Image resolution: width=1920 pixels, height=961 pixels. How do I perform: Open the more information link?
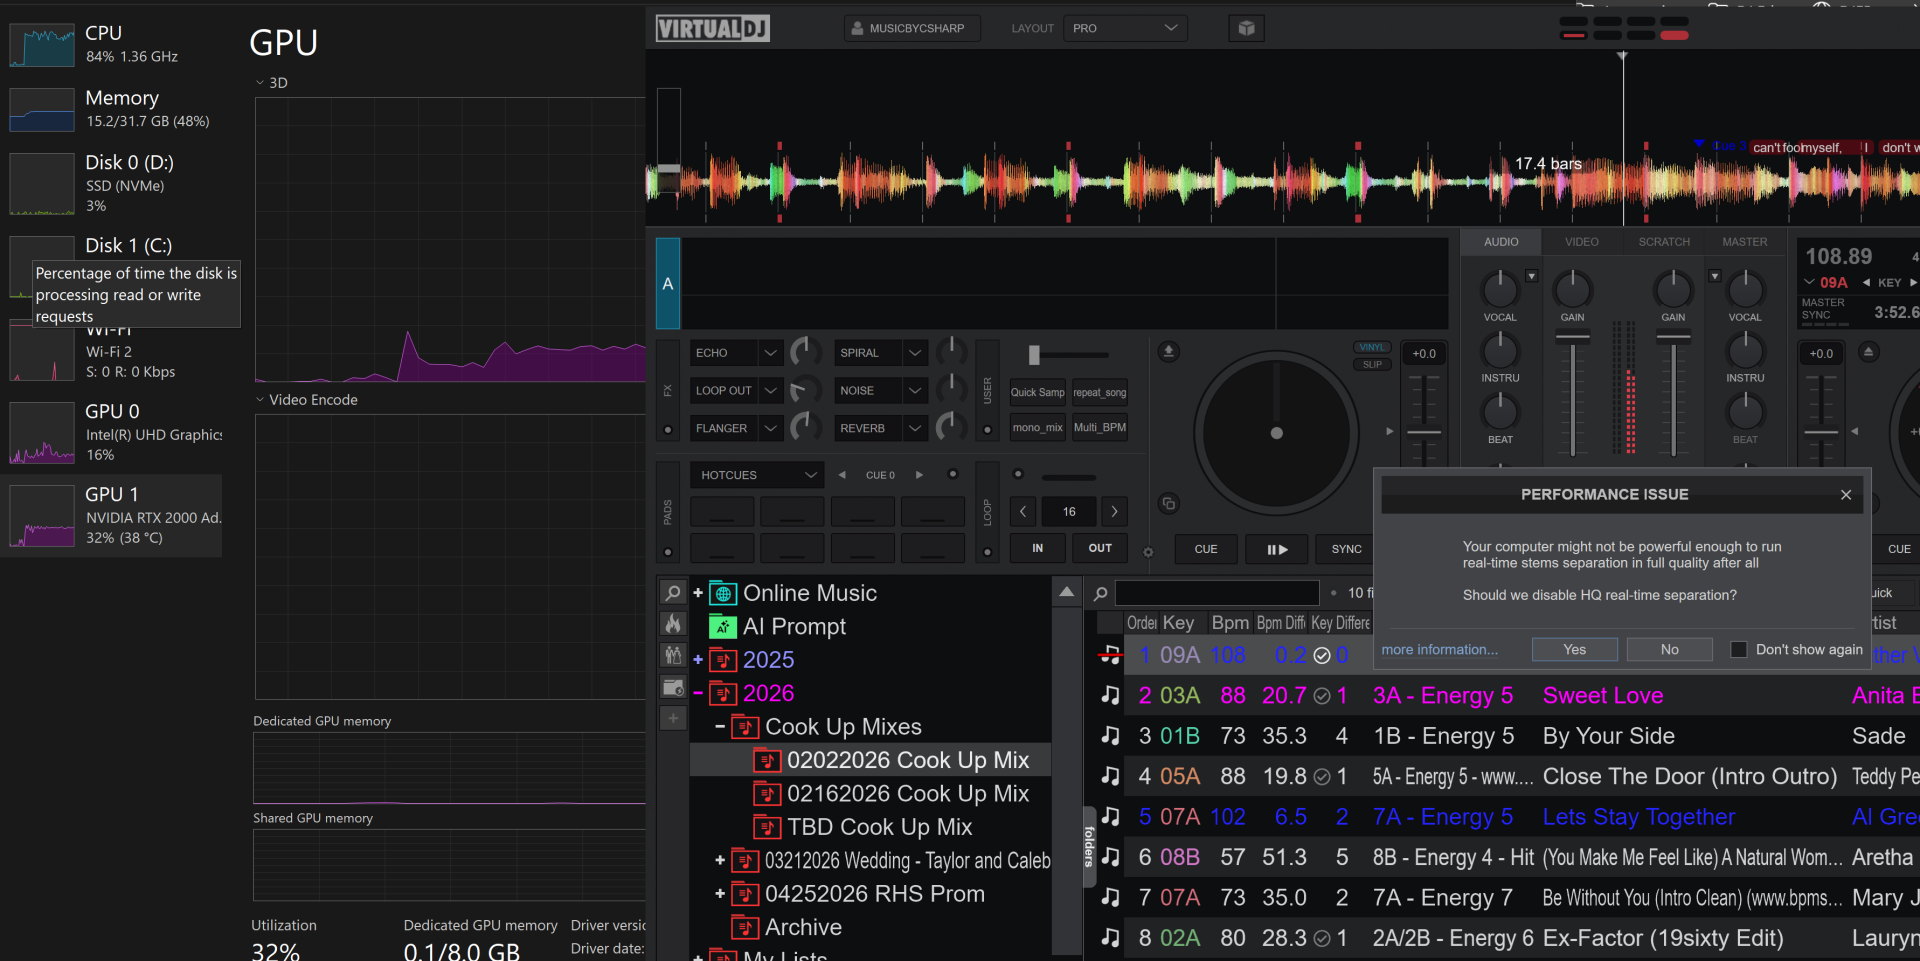point(1439,650)
